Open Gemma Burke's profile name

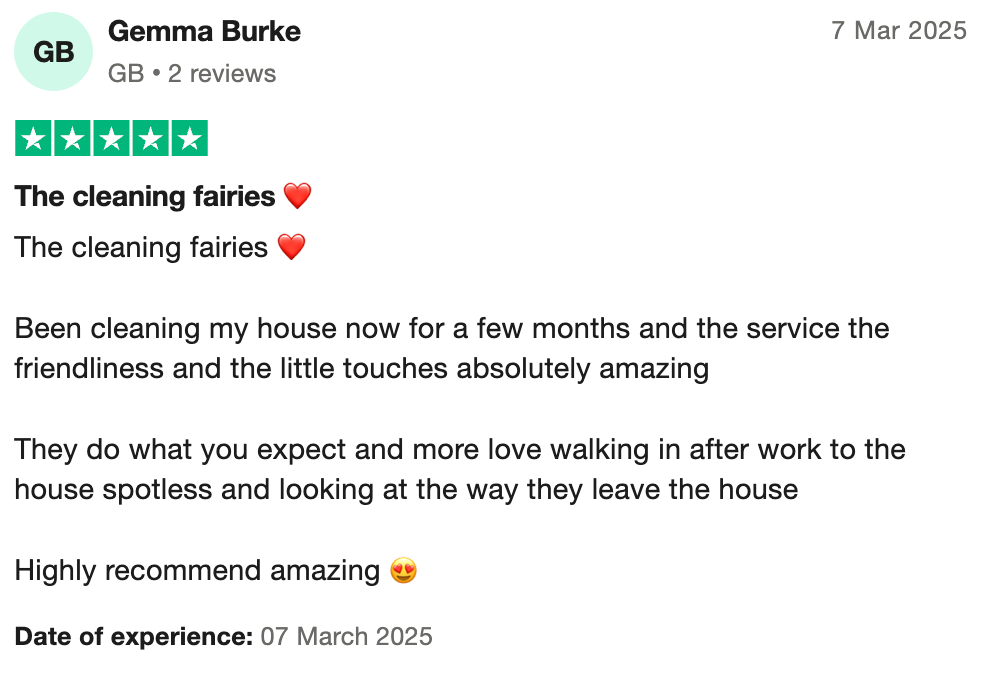pyautogui.click(x=204, y=32)
